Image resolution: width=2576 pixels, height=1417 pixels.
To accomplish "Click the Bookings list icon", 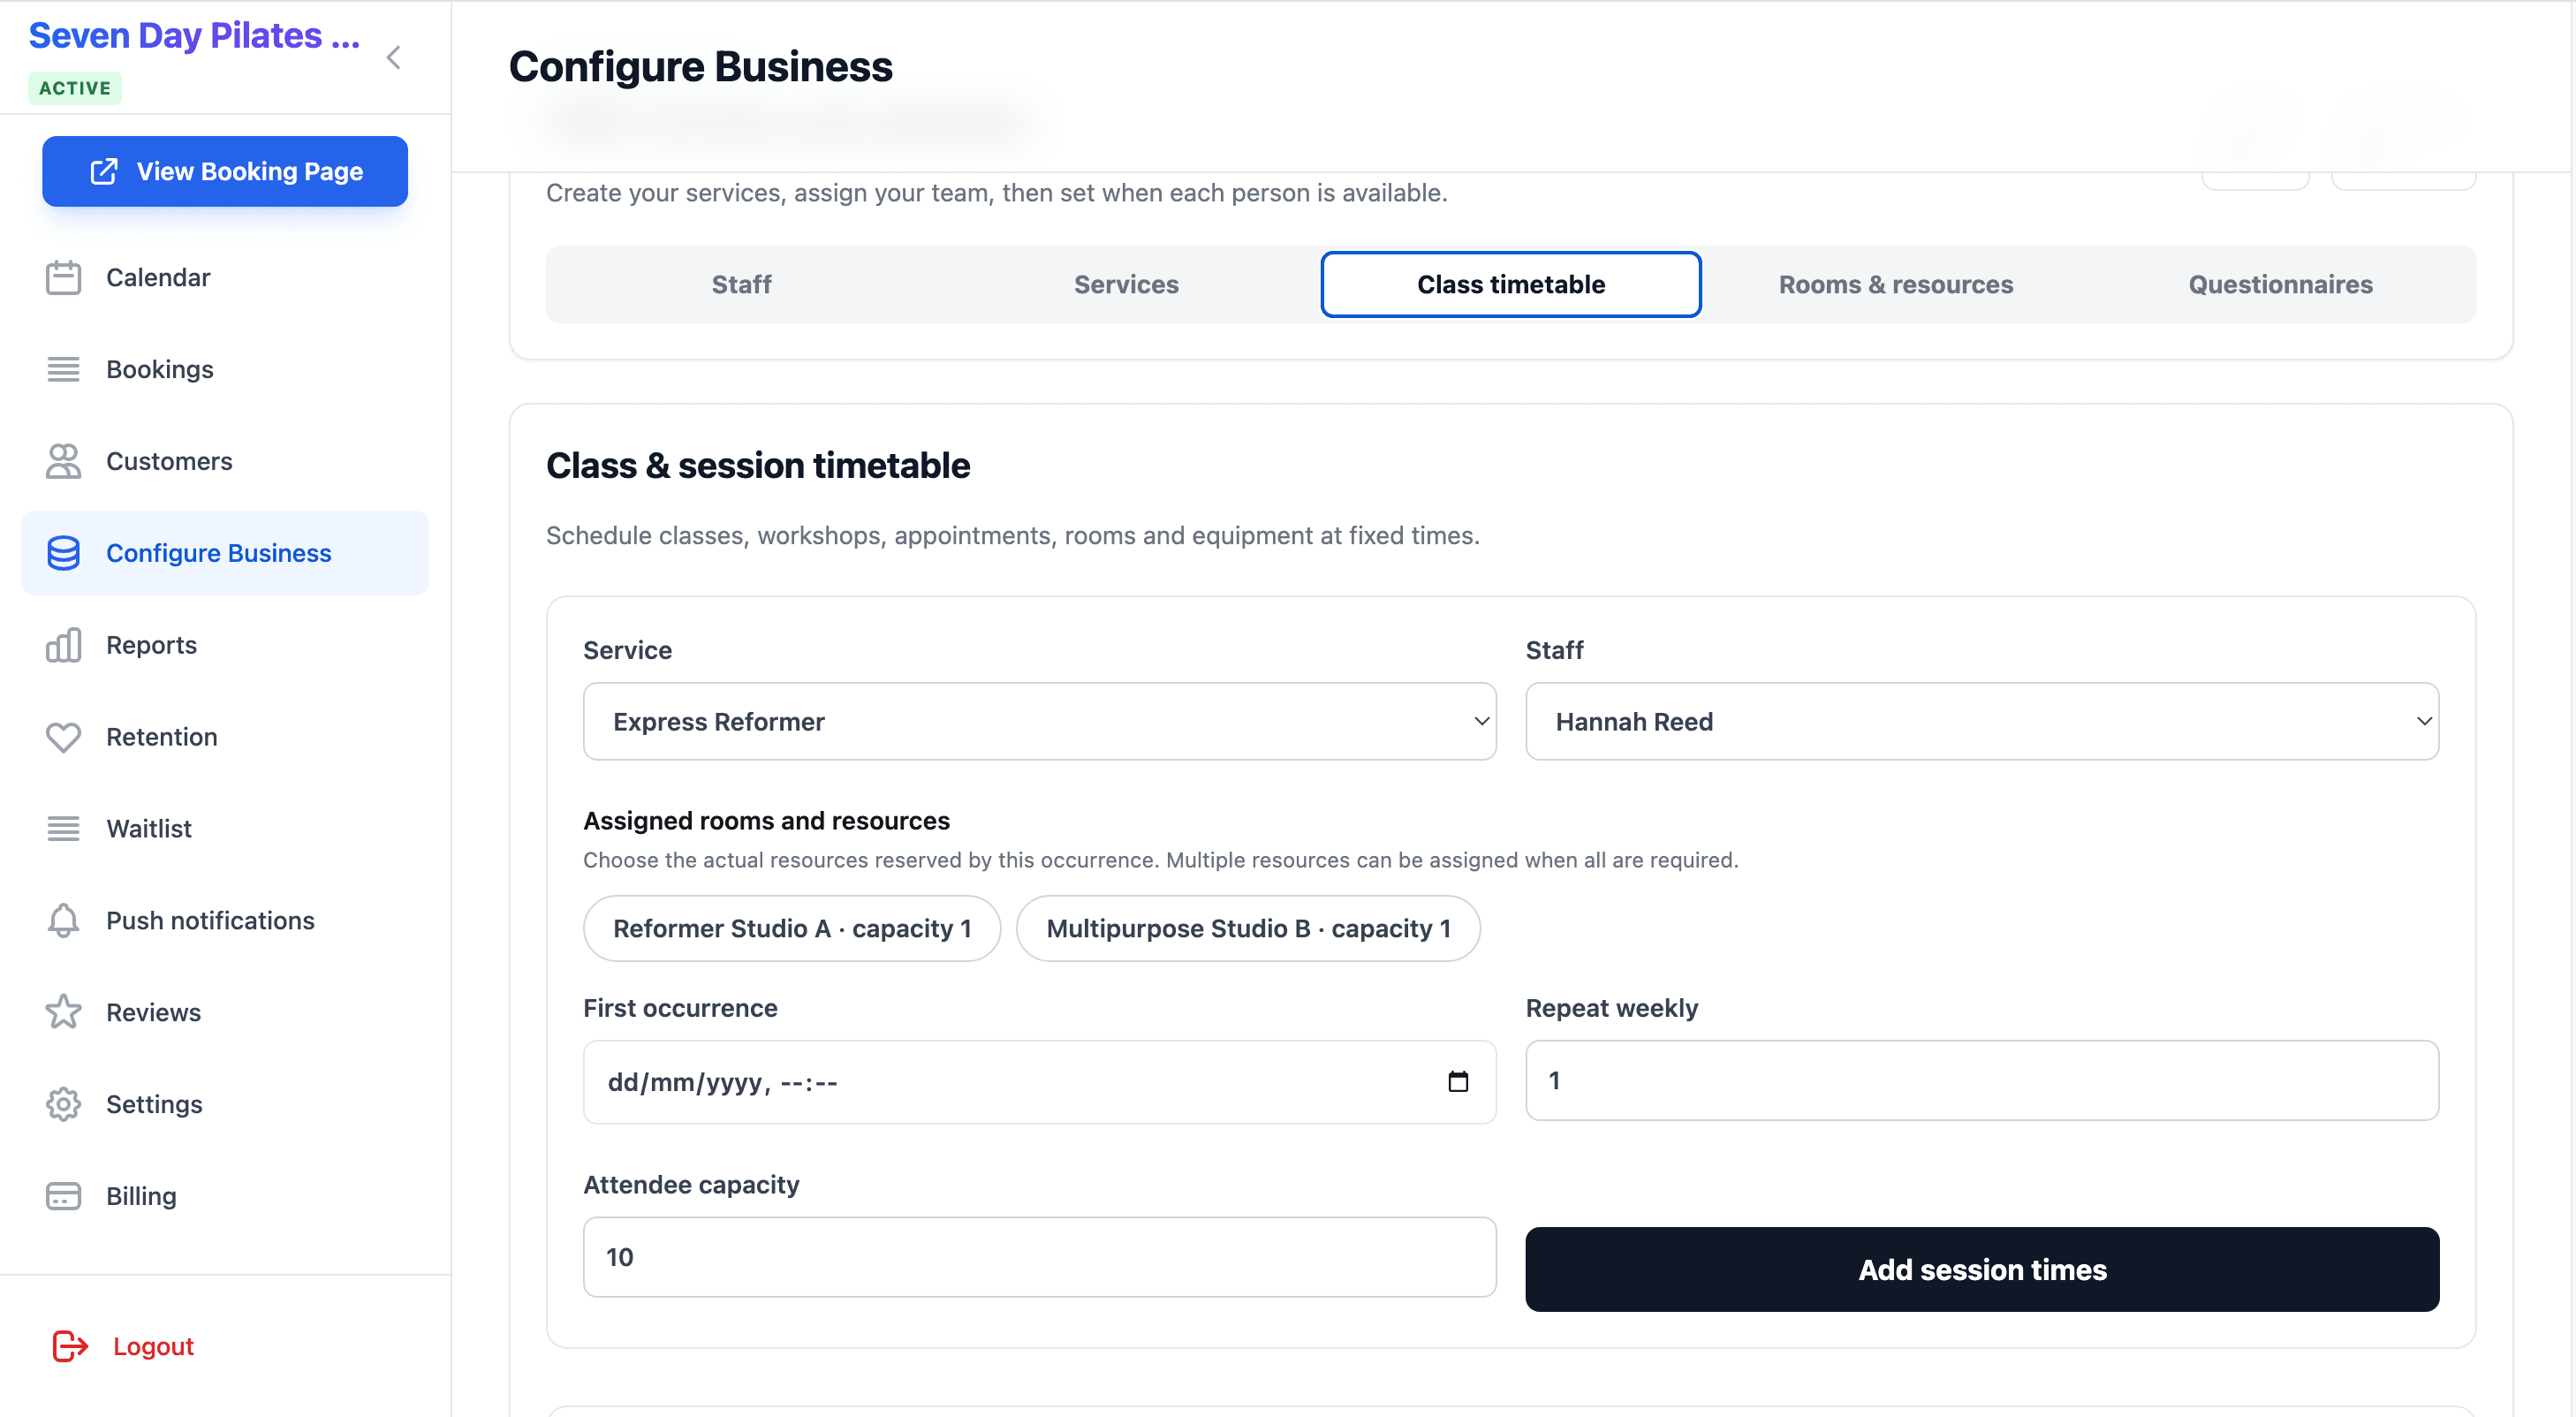I will pos(63,369).
